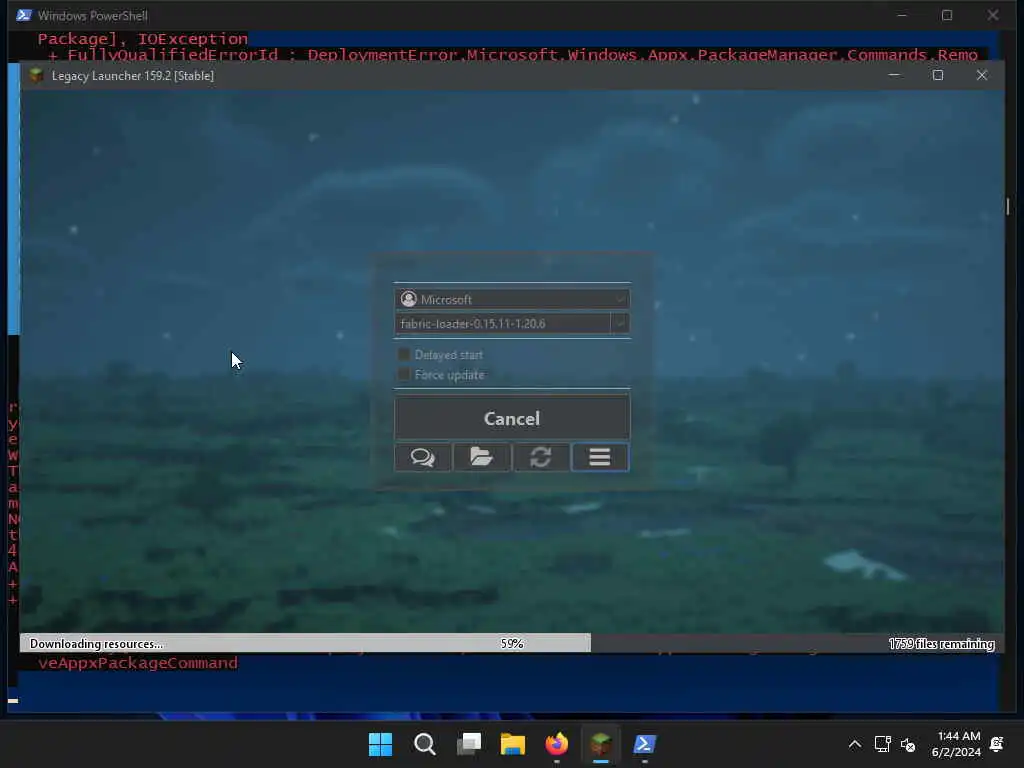Maximize the Windows PowerShell window
Screen dimensions: 1024x768
[x=947, y=15]
